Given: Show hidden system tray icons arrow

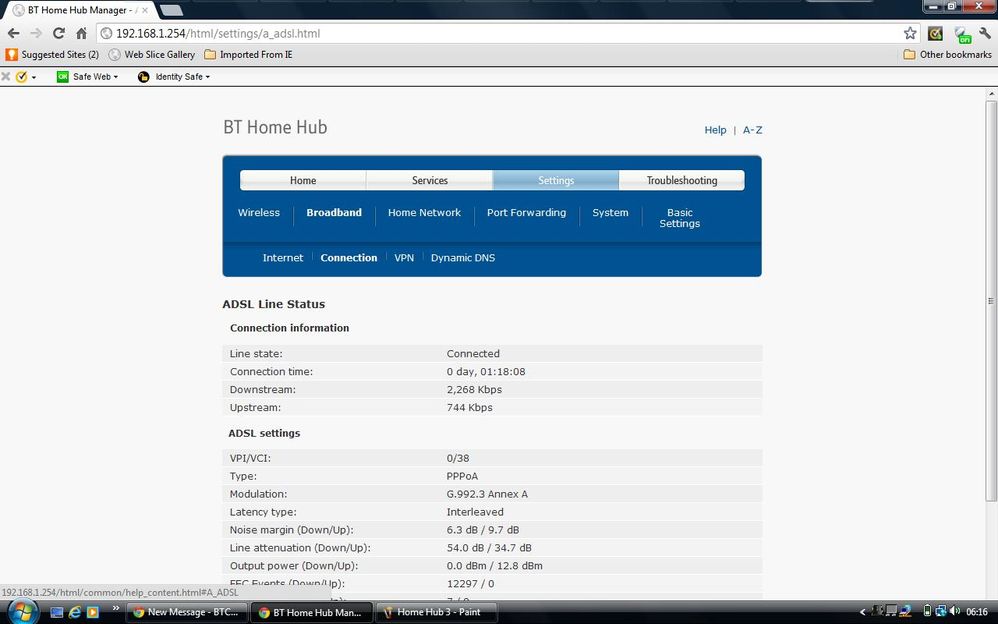Looking at the screenshot, I should [863, 613].
